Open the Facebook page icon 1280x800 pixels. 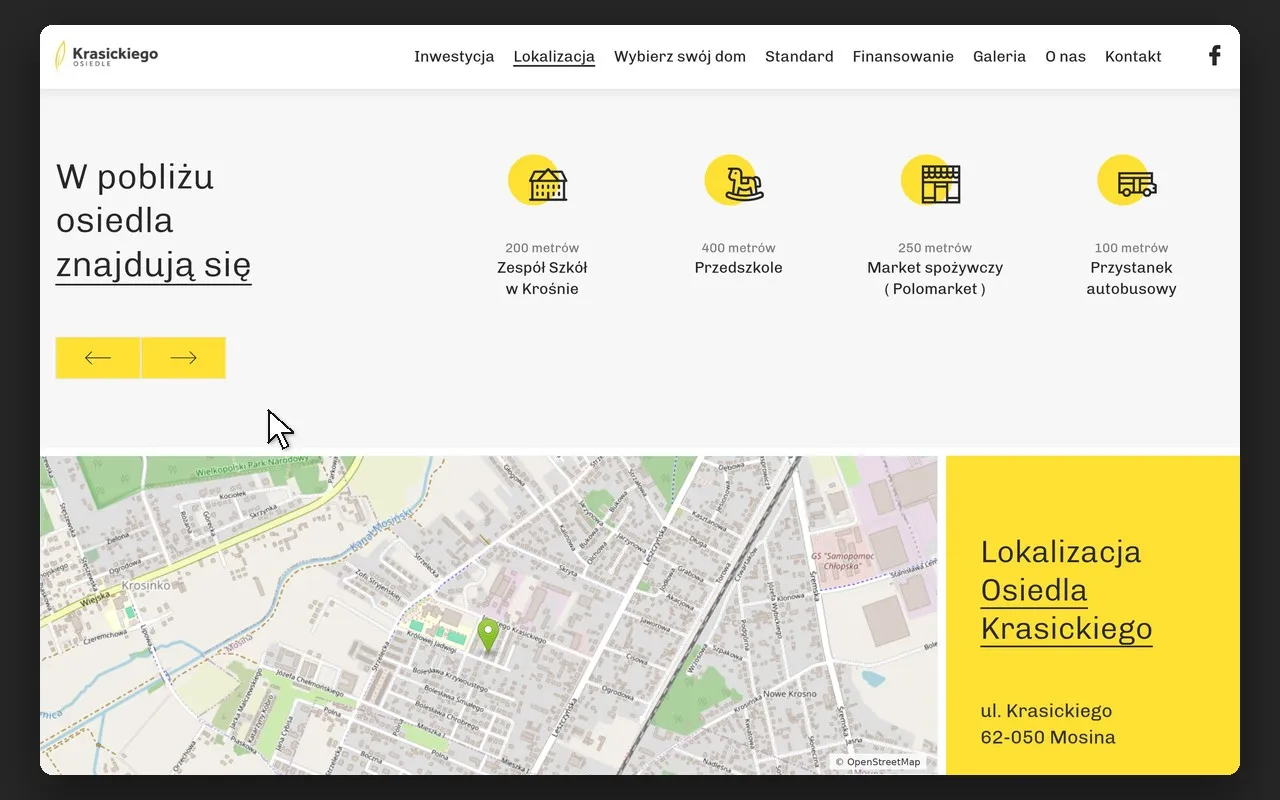tap(1214, 56)
